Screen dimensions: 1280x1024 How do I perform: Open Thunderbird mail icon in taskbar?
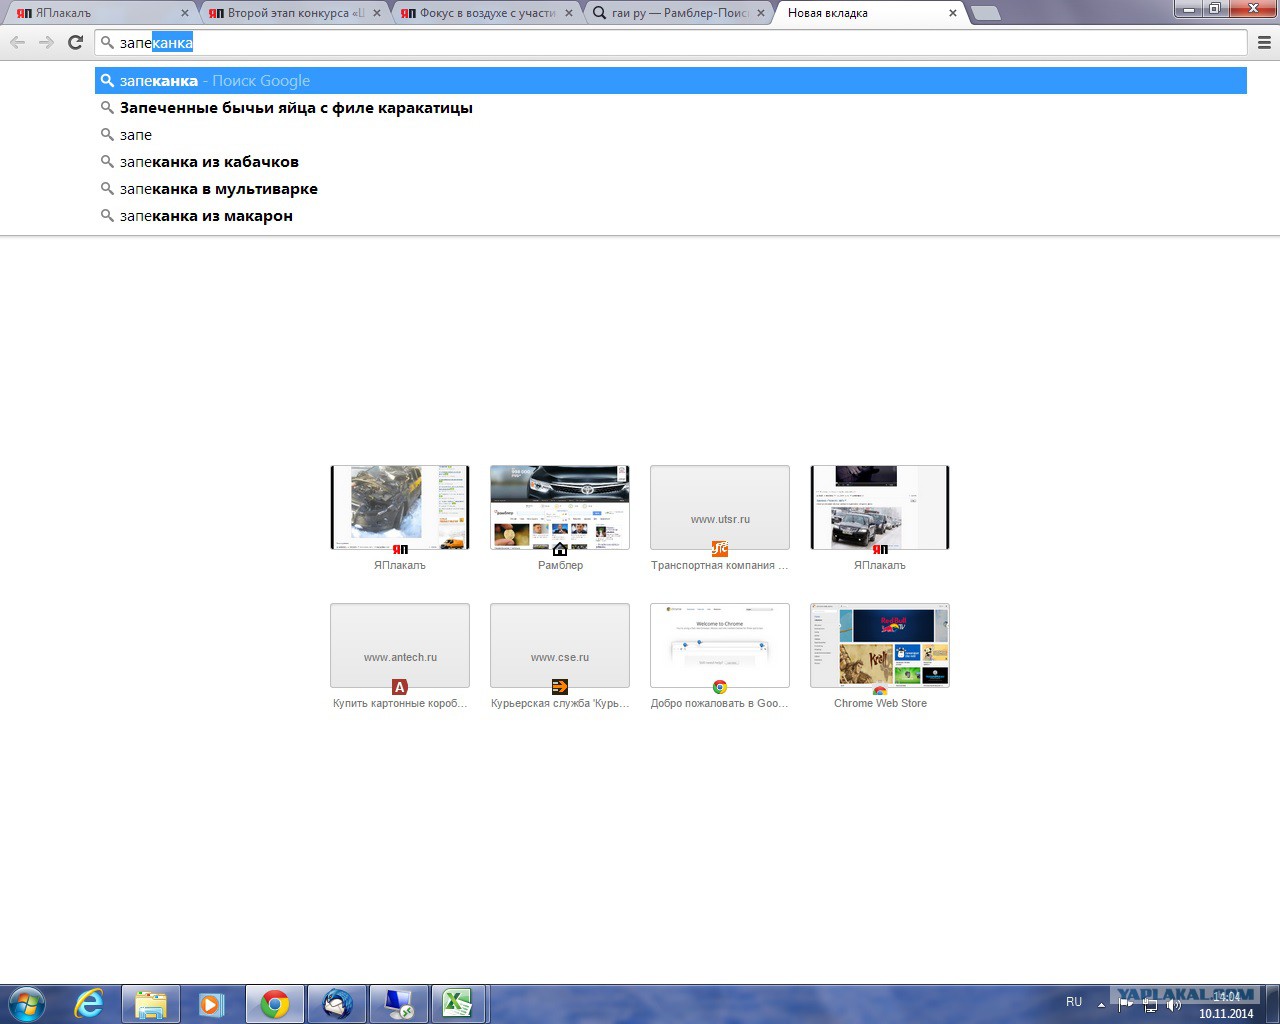[337, 1004]
